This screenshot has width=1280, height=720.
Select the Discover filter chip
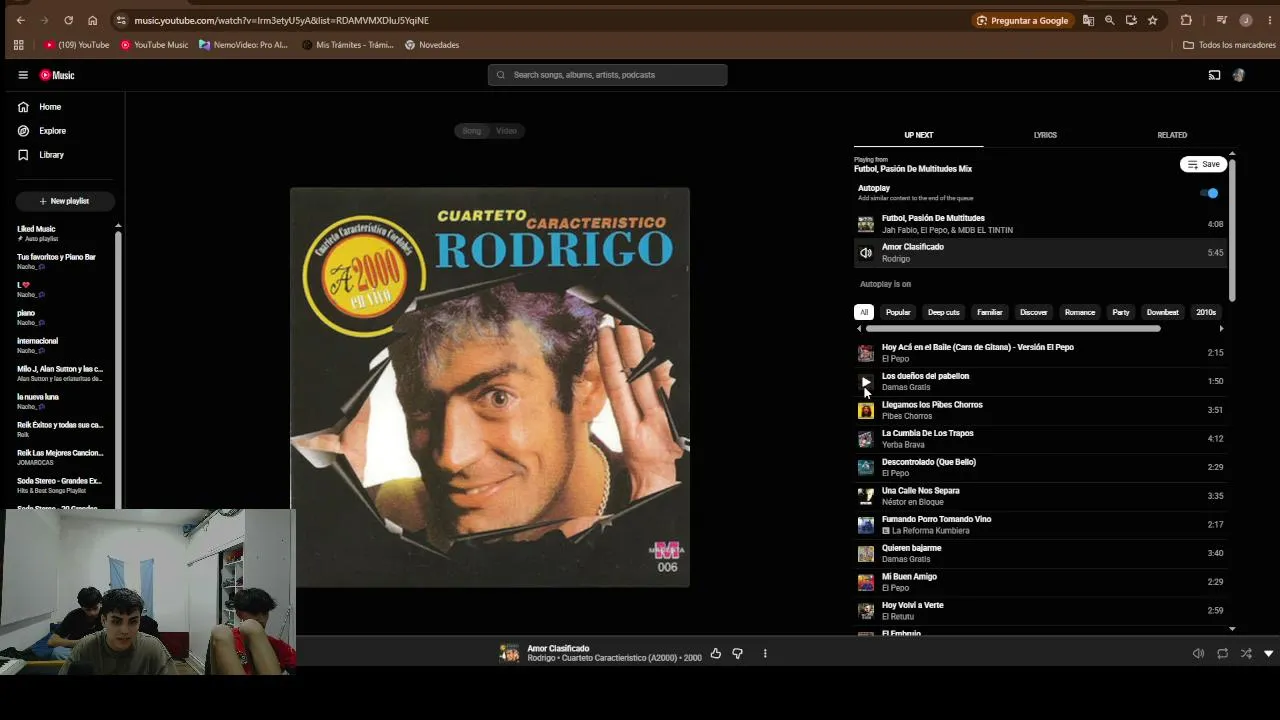[x=1034, y=312]
